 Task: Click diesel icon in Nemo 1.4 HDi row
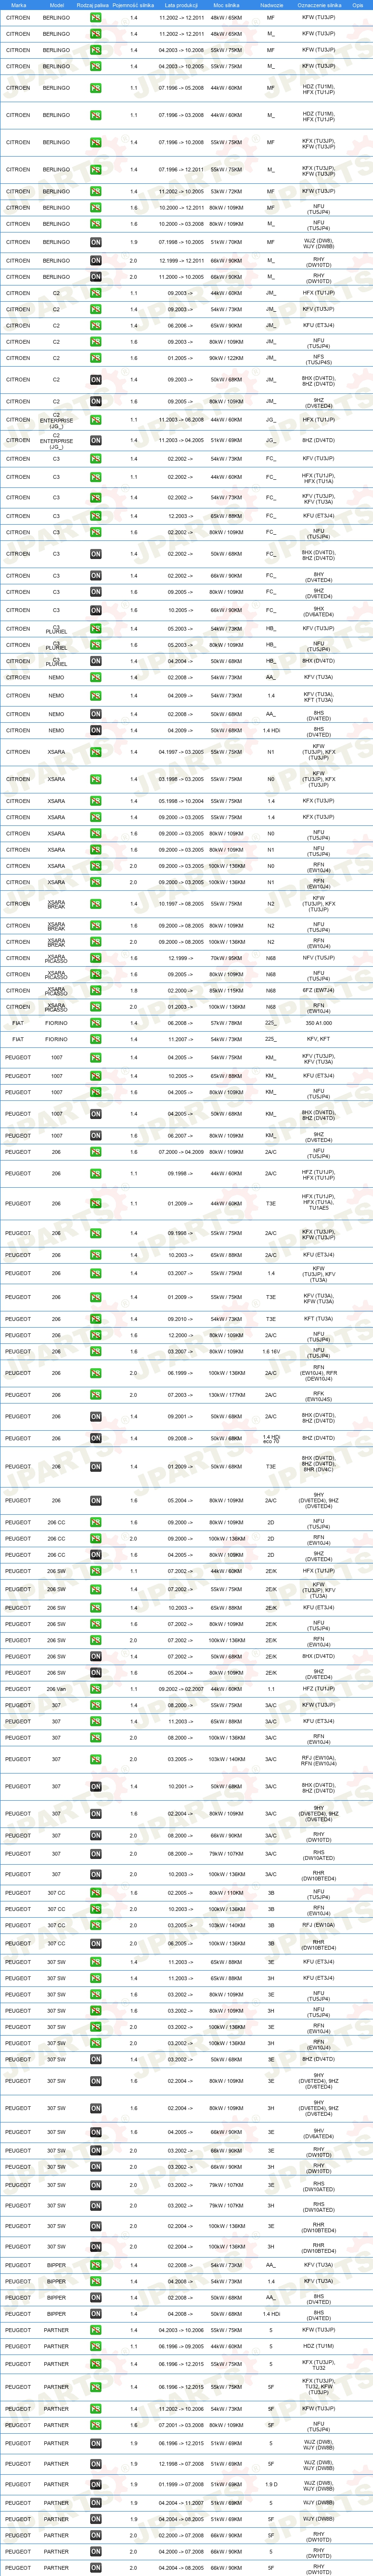96,731
